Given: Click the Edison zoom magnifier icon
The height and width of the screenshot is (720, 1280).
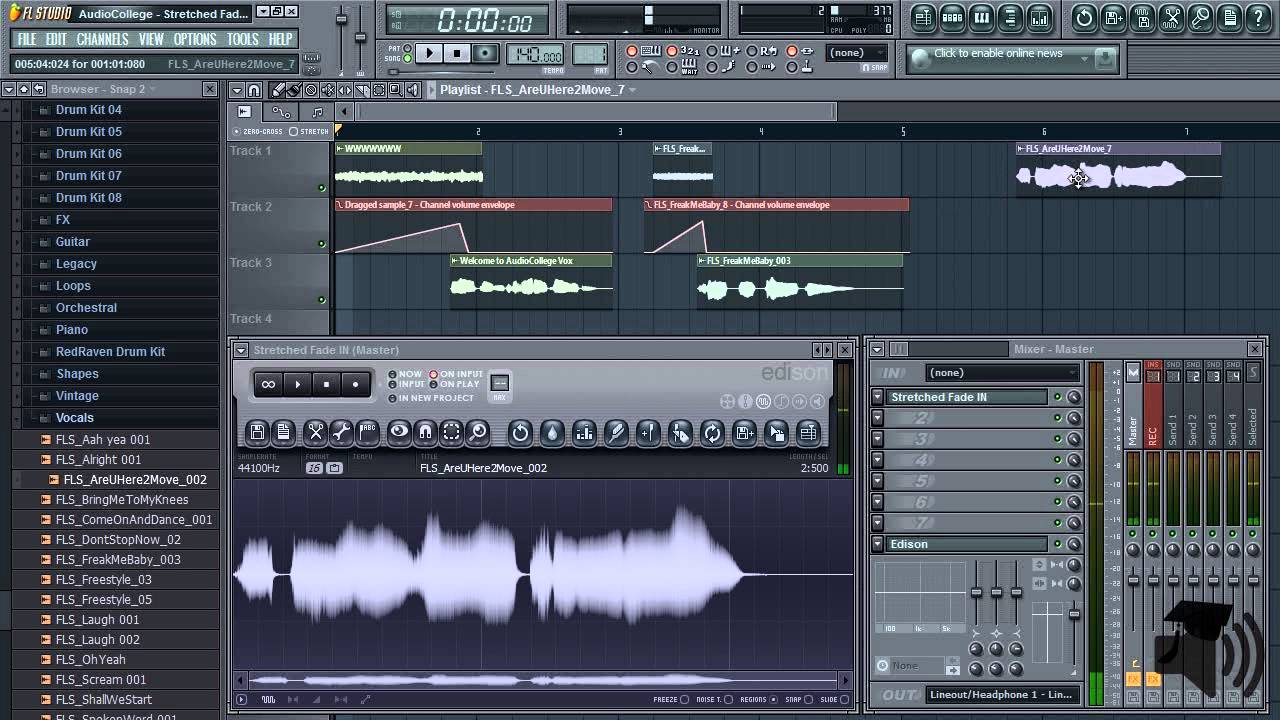Looking at the screenshot, I should (x=478, y=432).
